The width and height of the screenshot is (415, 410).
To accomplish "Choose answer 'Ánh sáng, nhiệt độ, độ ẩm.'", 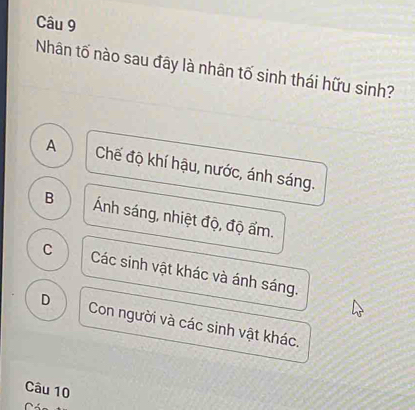I will [184, 219].
